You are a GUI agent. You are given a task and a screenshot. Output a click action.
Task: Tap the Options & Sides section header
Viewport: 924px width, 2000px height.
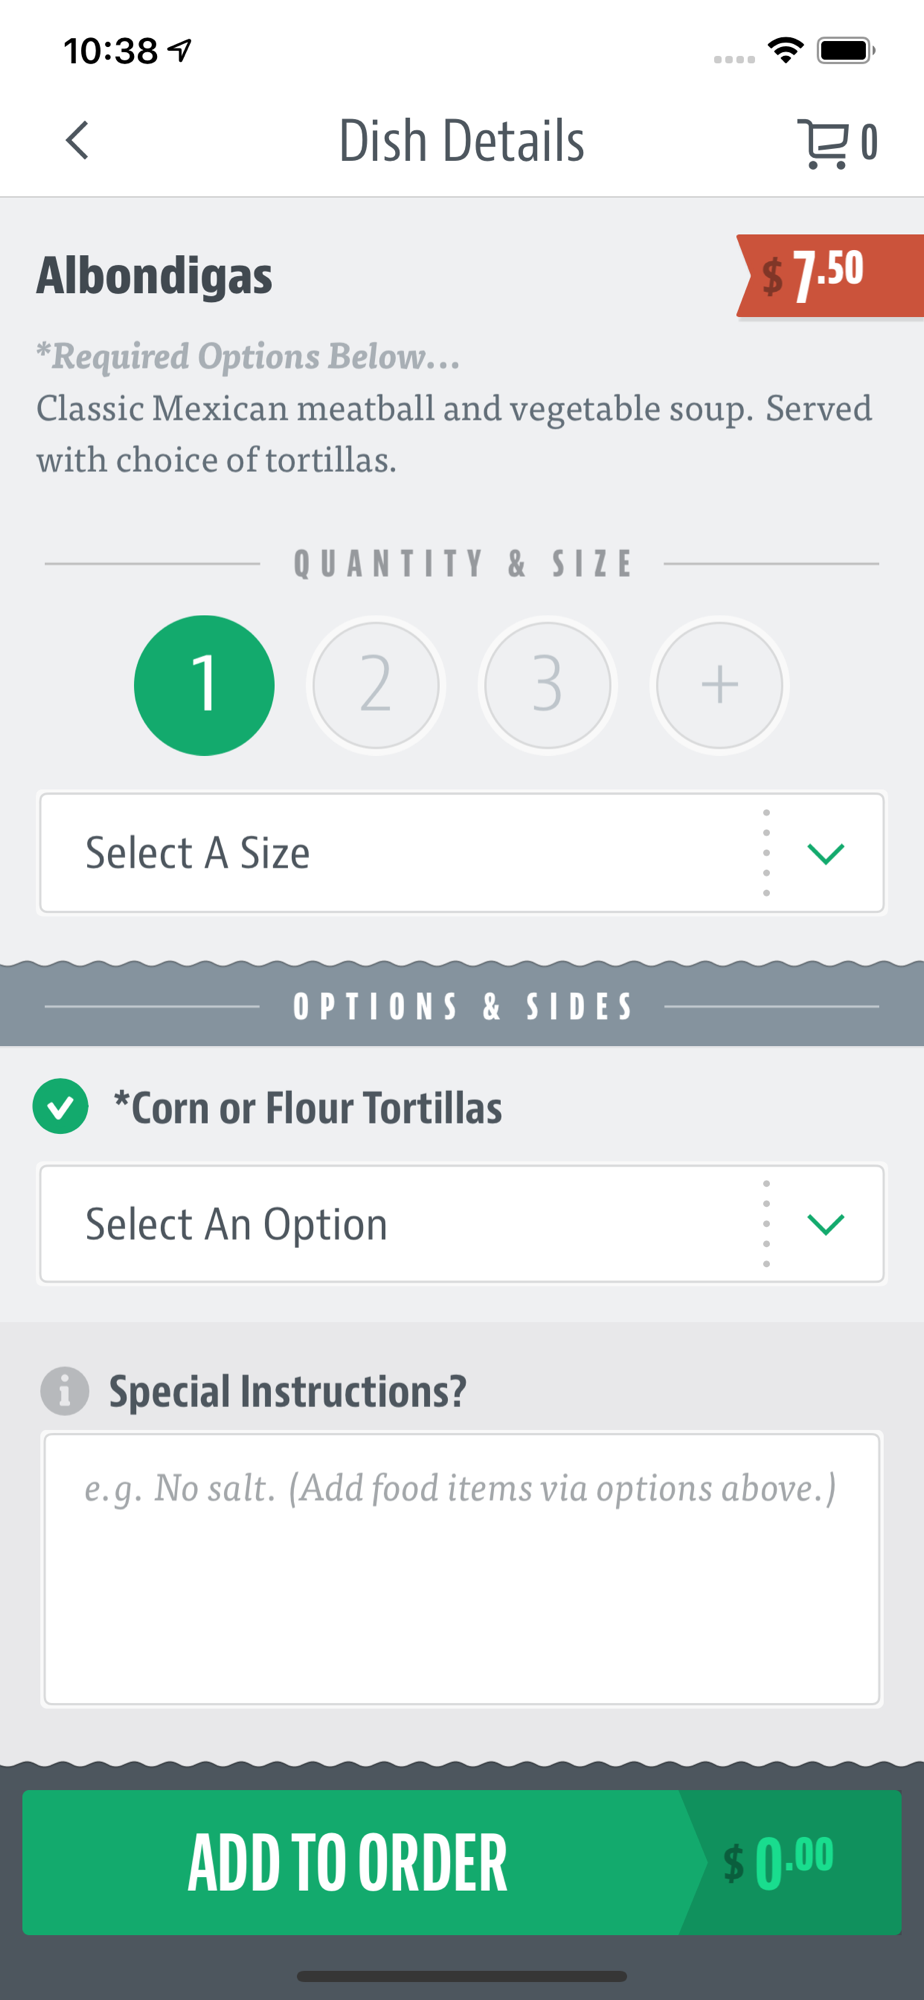point(462,1006)
